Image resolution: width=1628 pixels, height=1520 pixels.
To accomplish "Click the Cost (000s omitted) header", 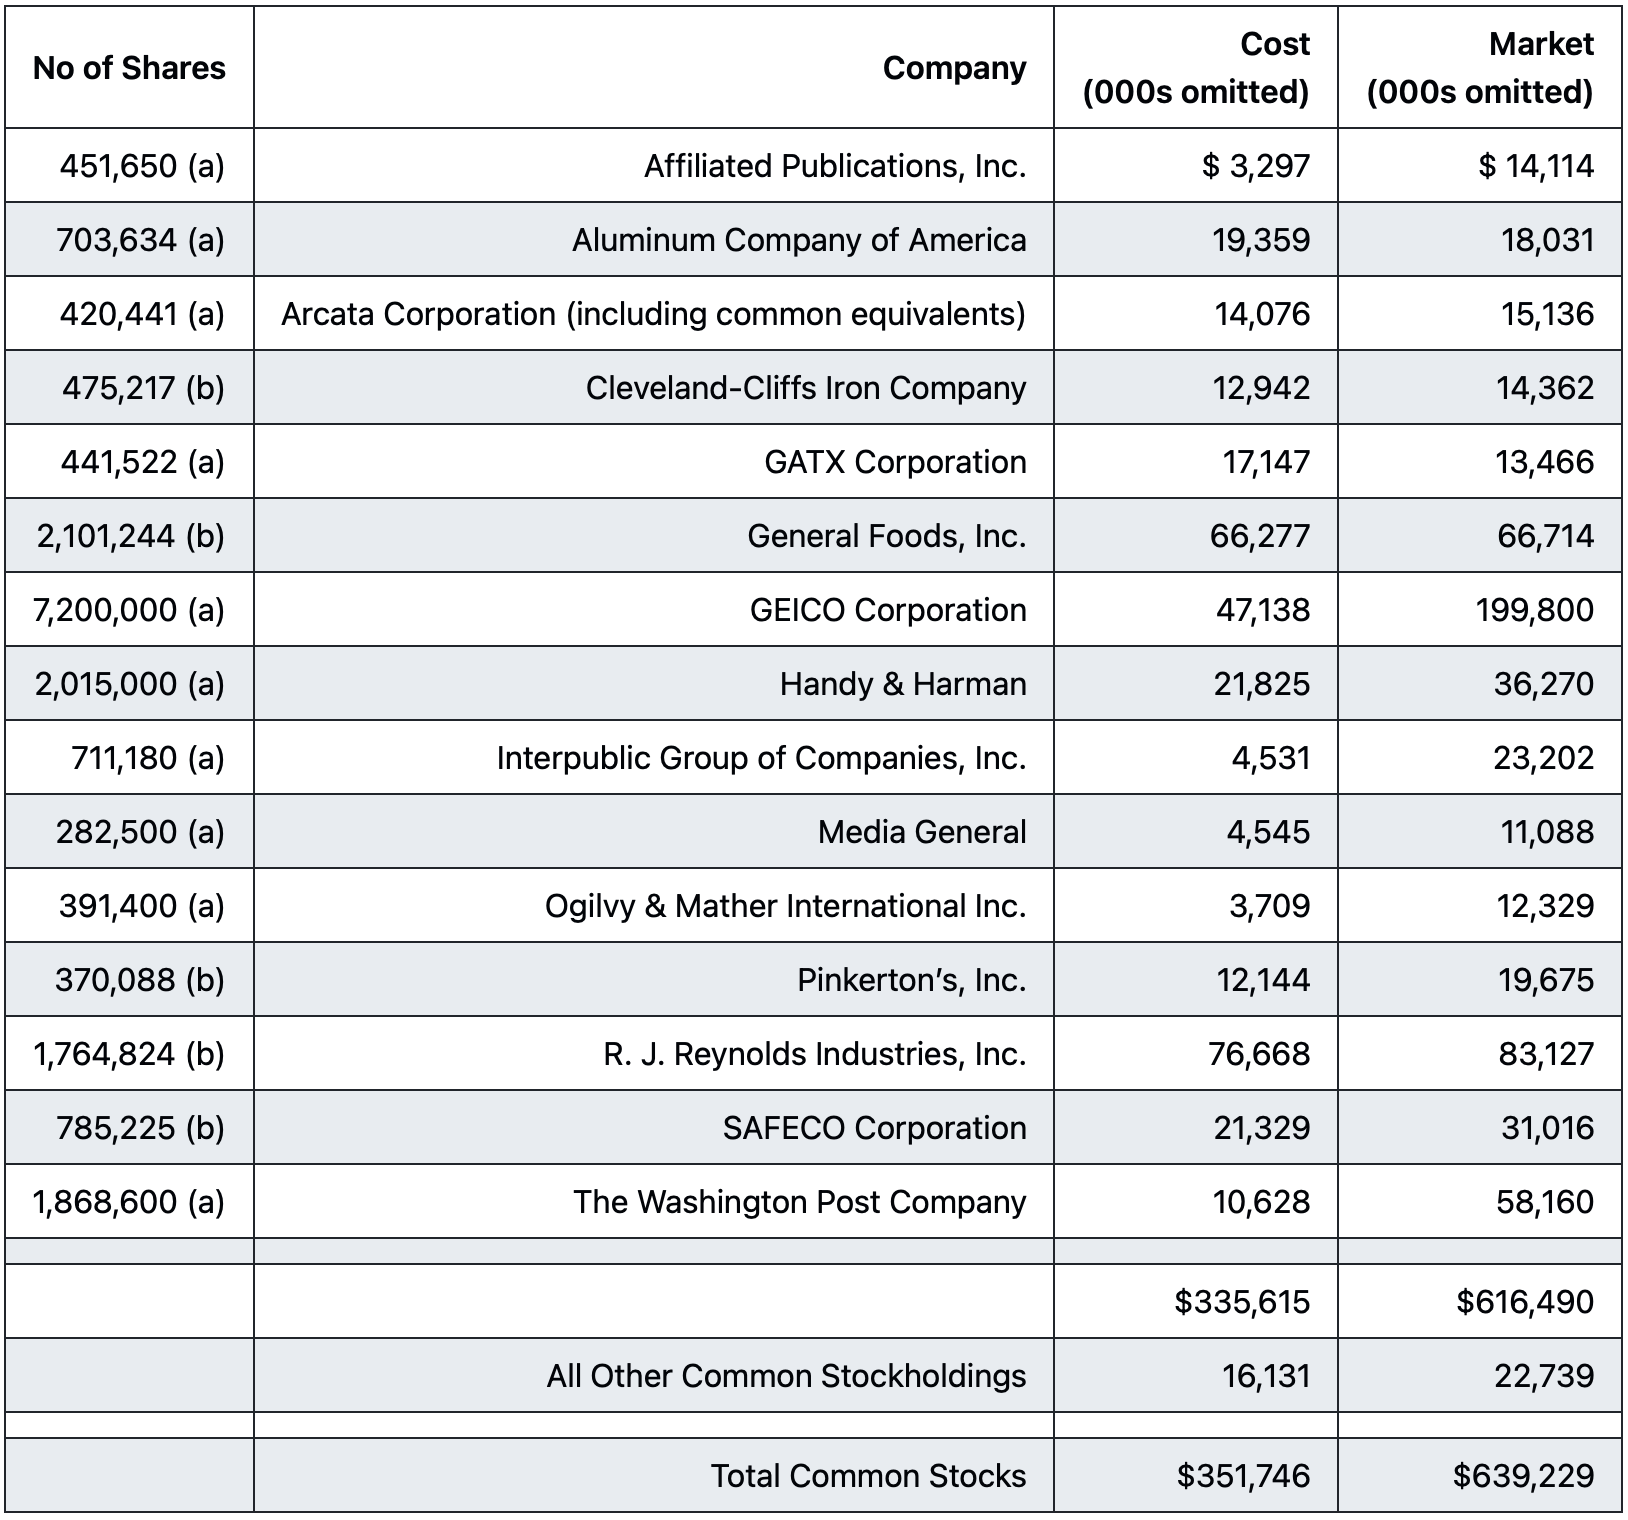I will [x=1196, y=68].
